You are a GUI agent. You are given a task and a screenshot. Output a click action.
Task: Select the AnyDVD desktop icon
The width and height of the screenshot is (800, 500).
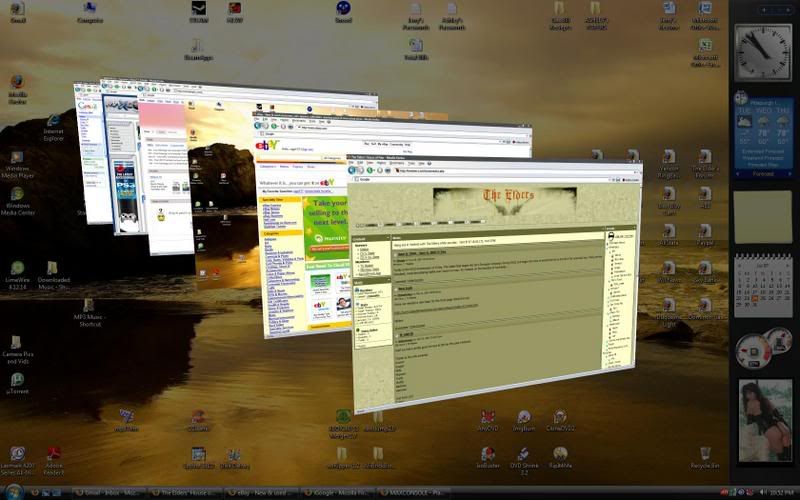487,420
